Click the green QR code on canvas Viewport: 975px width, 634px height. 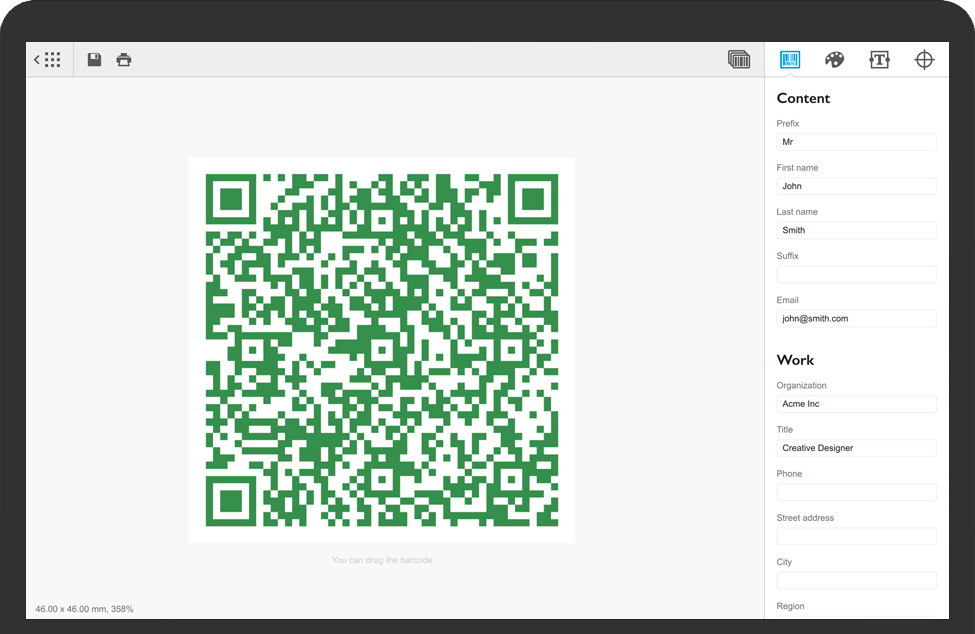pyautogui.click(x=381, y=350)
